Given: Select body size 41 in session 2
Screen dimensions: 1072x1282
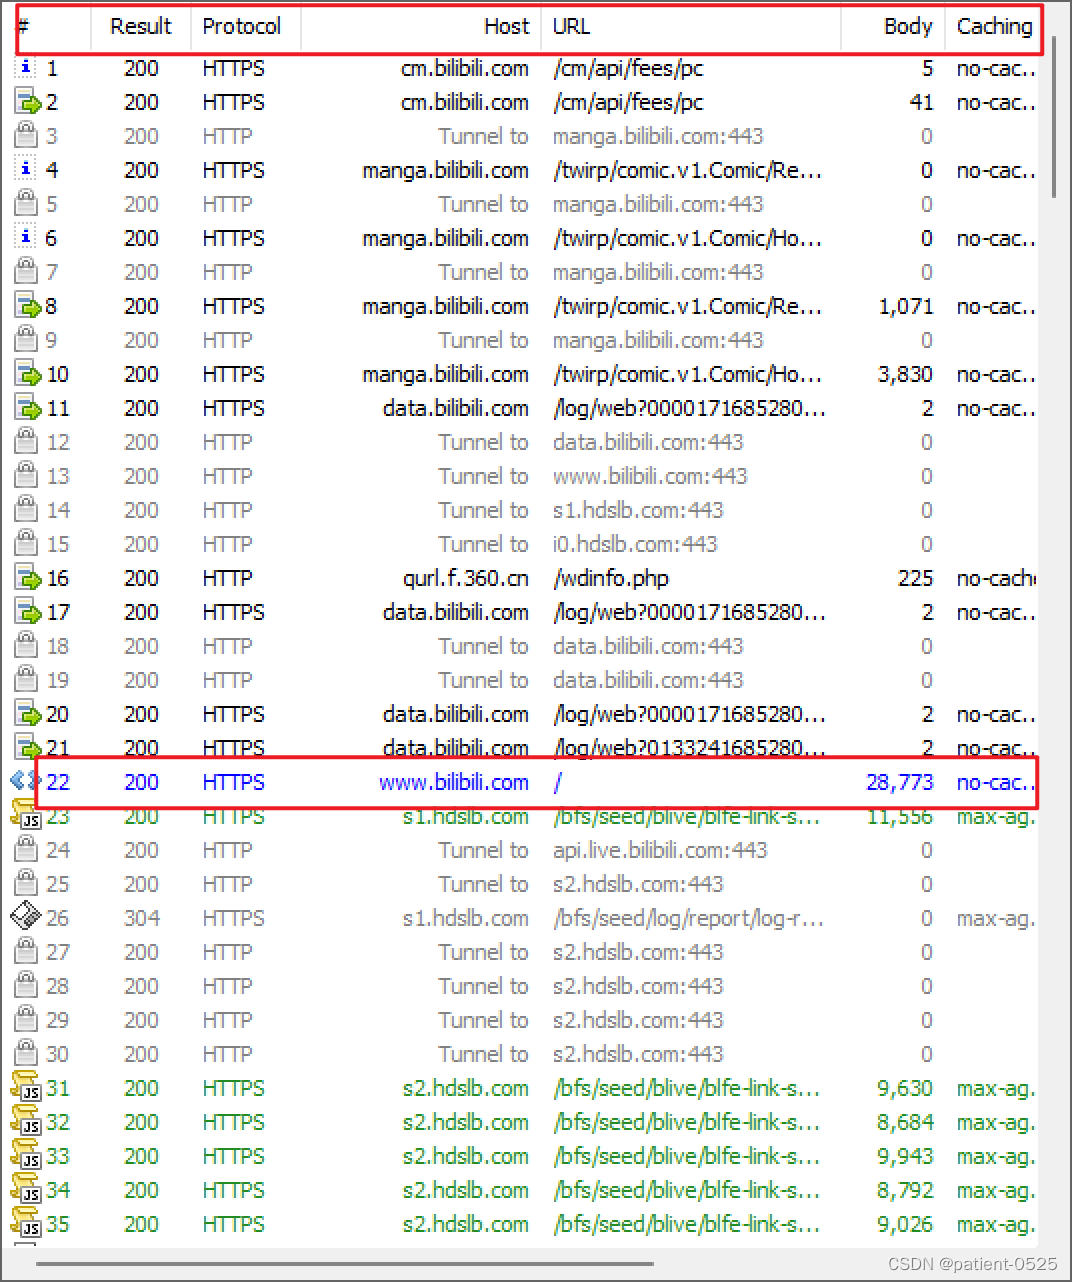Looking at the screenshot, I should pos(921,102).
